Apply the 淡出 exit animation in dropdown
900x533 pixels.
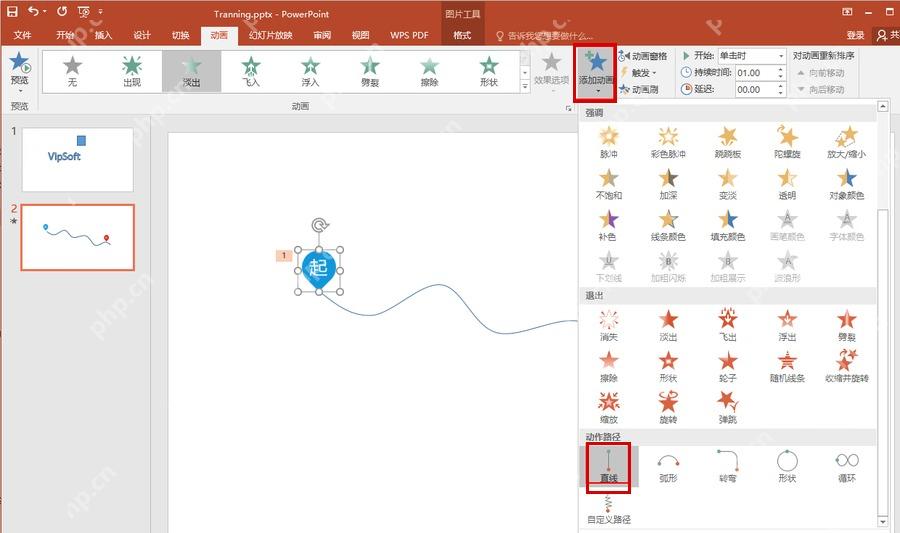pos(668,325)
